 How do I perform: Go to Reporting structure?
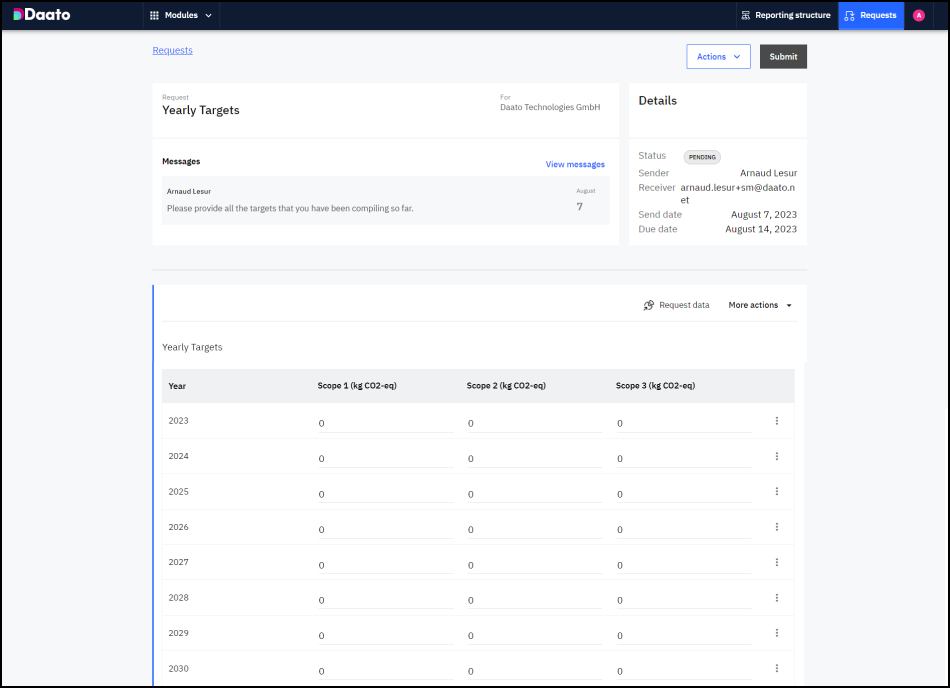[785, 15]
